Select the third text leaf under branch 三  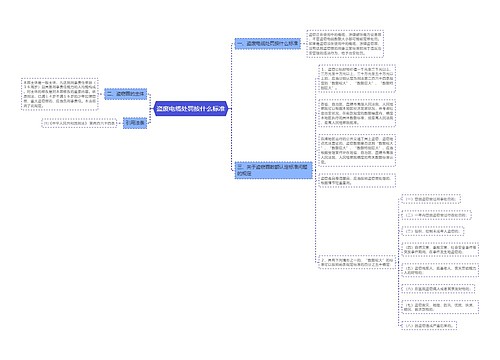[x=357, y=150]
